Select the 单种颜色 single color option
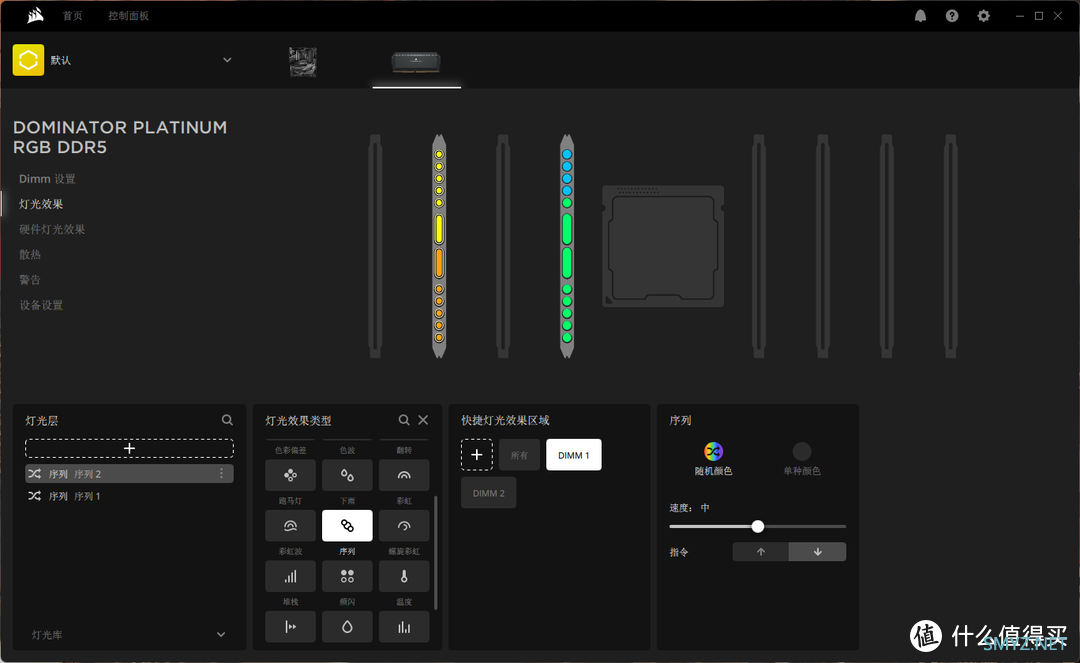This screenshot has width=1080, height=663. (802, 459)
